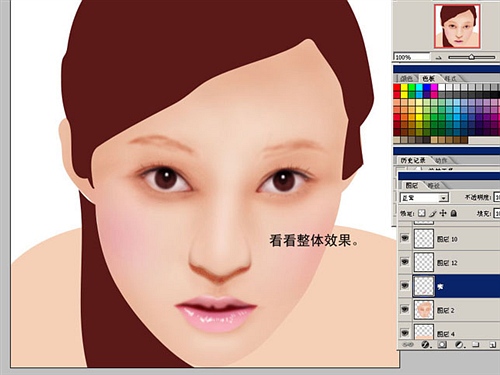Pick the green swatch in top row
Image resolution: width=500 pixels, height=375 pixels.
(412, 87)
